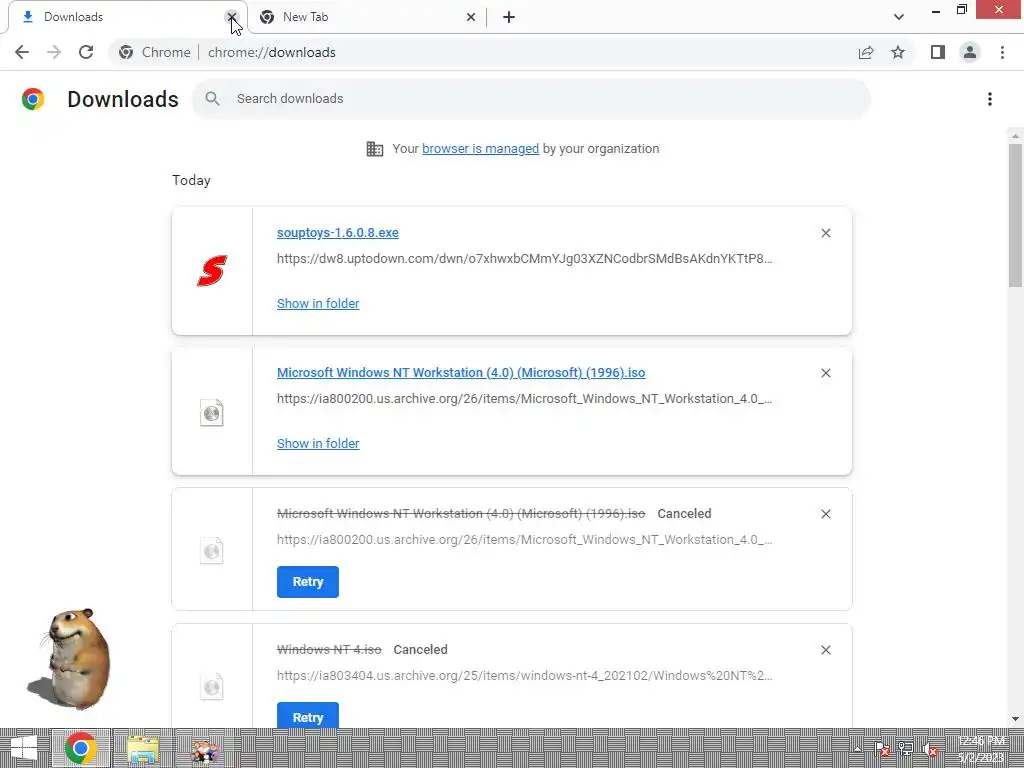Viewport: 1024px width, 768px height.
Task: Click the red Souptoys file icon
Action: (212, 270)
